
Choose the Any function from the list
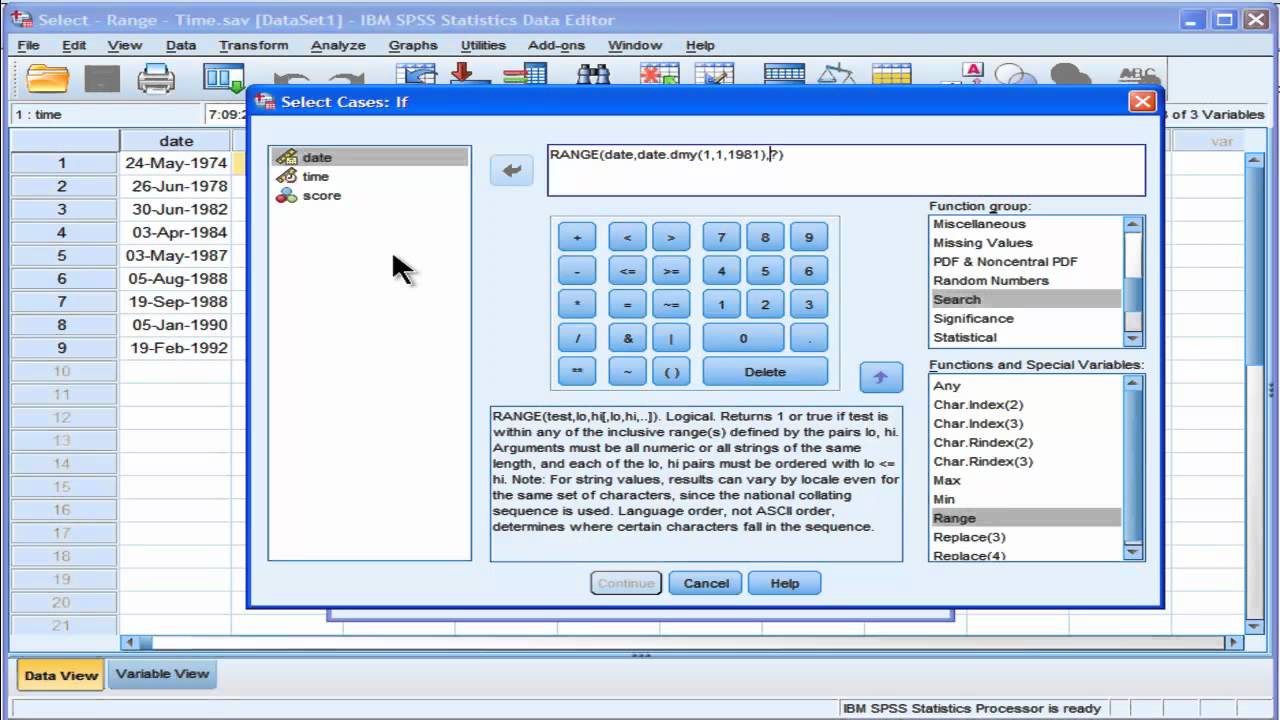coord(1025,386)
